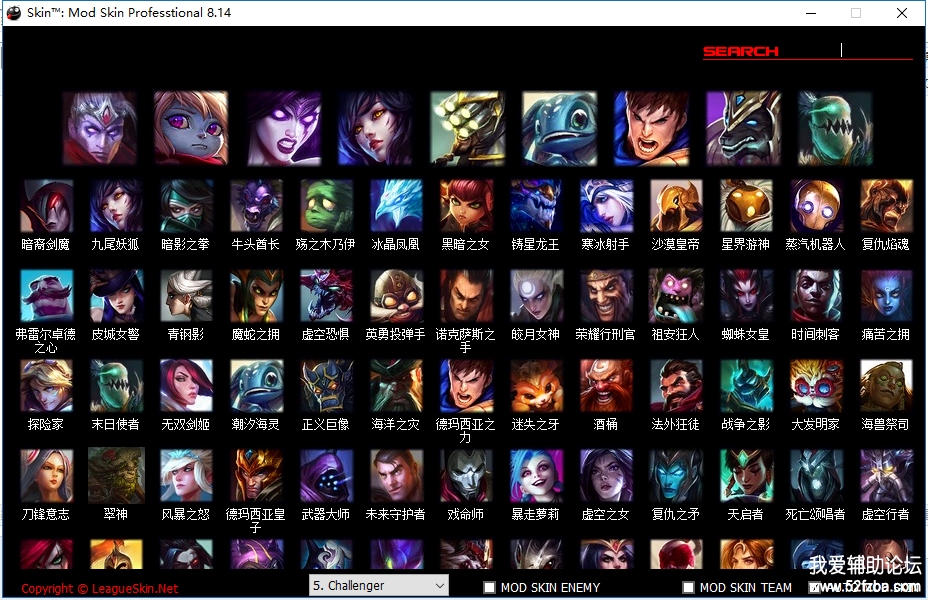Image resolution: width=928 pixels, height=600 pixels.
Task: Pick the 虚空恐惧 champion icon
Action: pyautogui.click(x=326, y=296)
